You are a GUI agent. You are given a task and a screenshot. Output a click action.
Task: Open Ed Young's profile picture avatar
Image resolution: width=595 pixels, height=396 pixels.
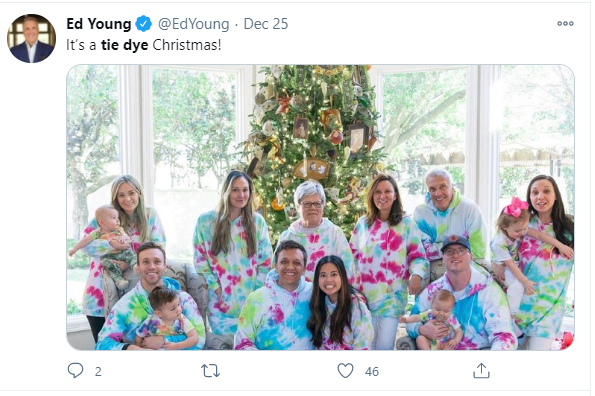point(31,38)
